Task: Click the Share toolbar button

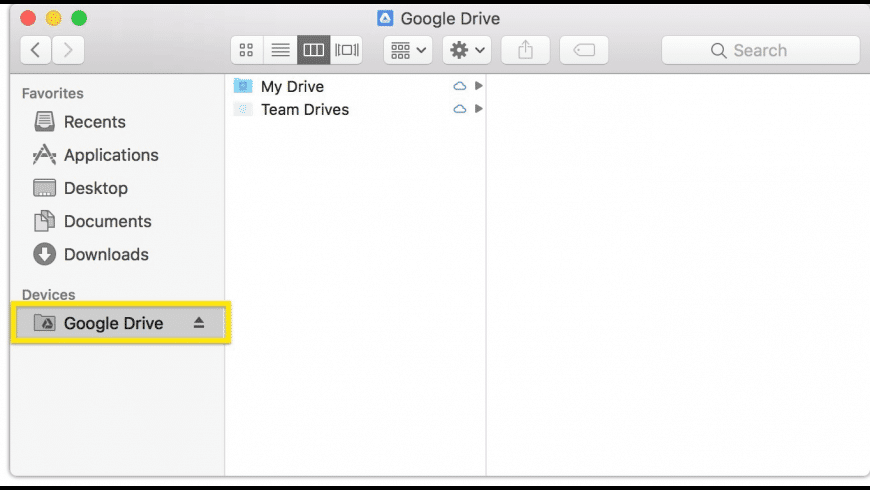Action: click(x=525, y=50)
